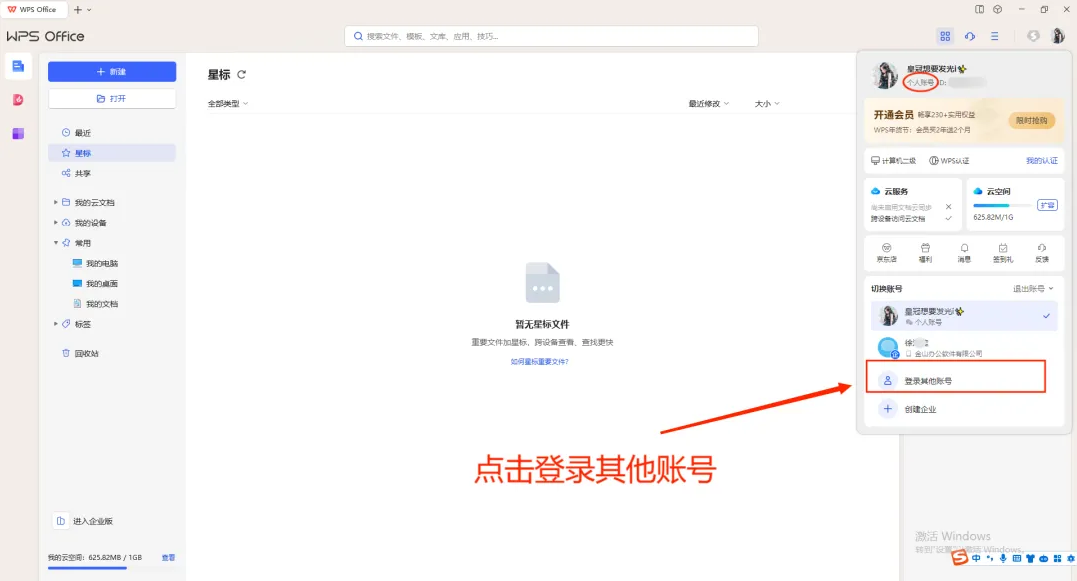Open the apps grid icon in top bar

(x=945, y=36)
